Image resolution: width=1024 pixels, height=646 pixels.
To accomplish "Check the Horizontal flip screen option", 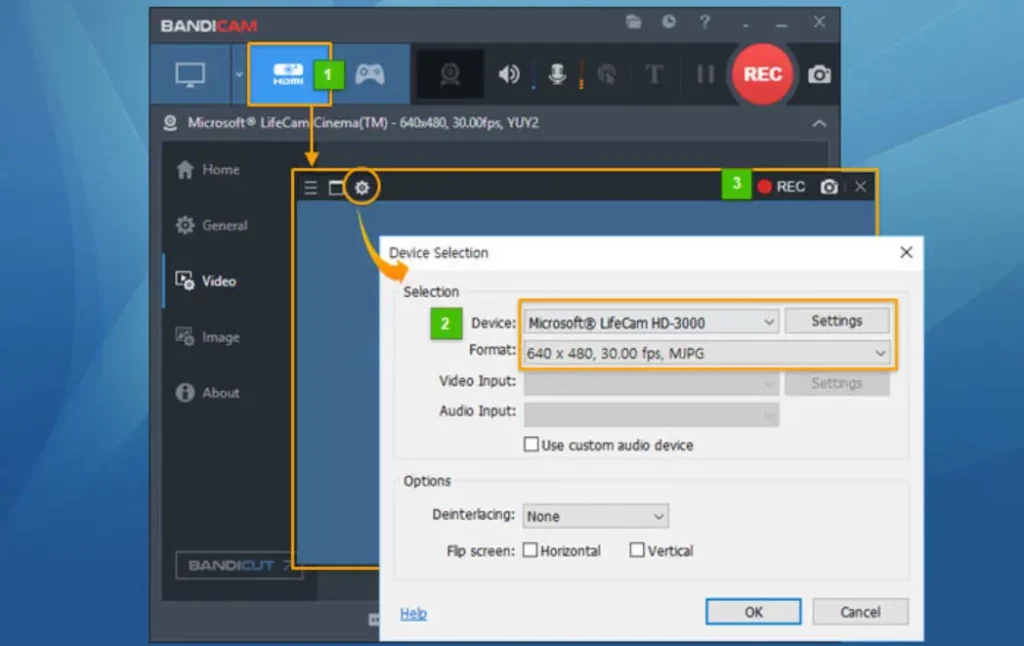I will point(530,550).
